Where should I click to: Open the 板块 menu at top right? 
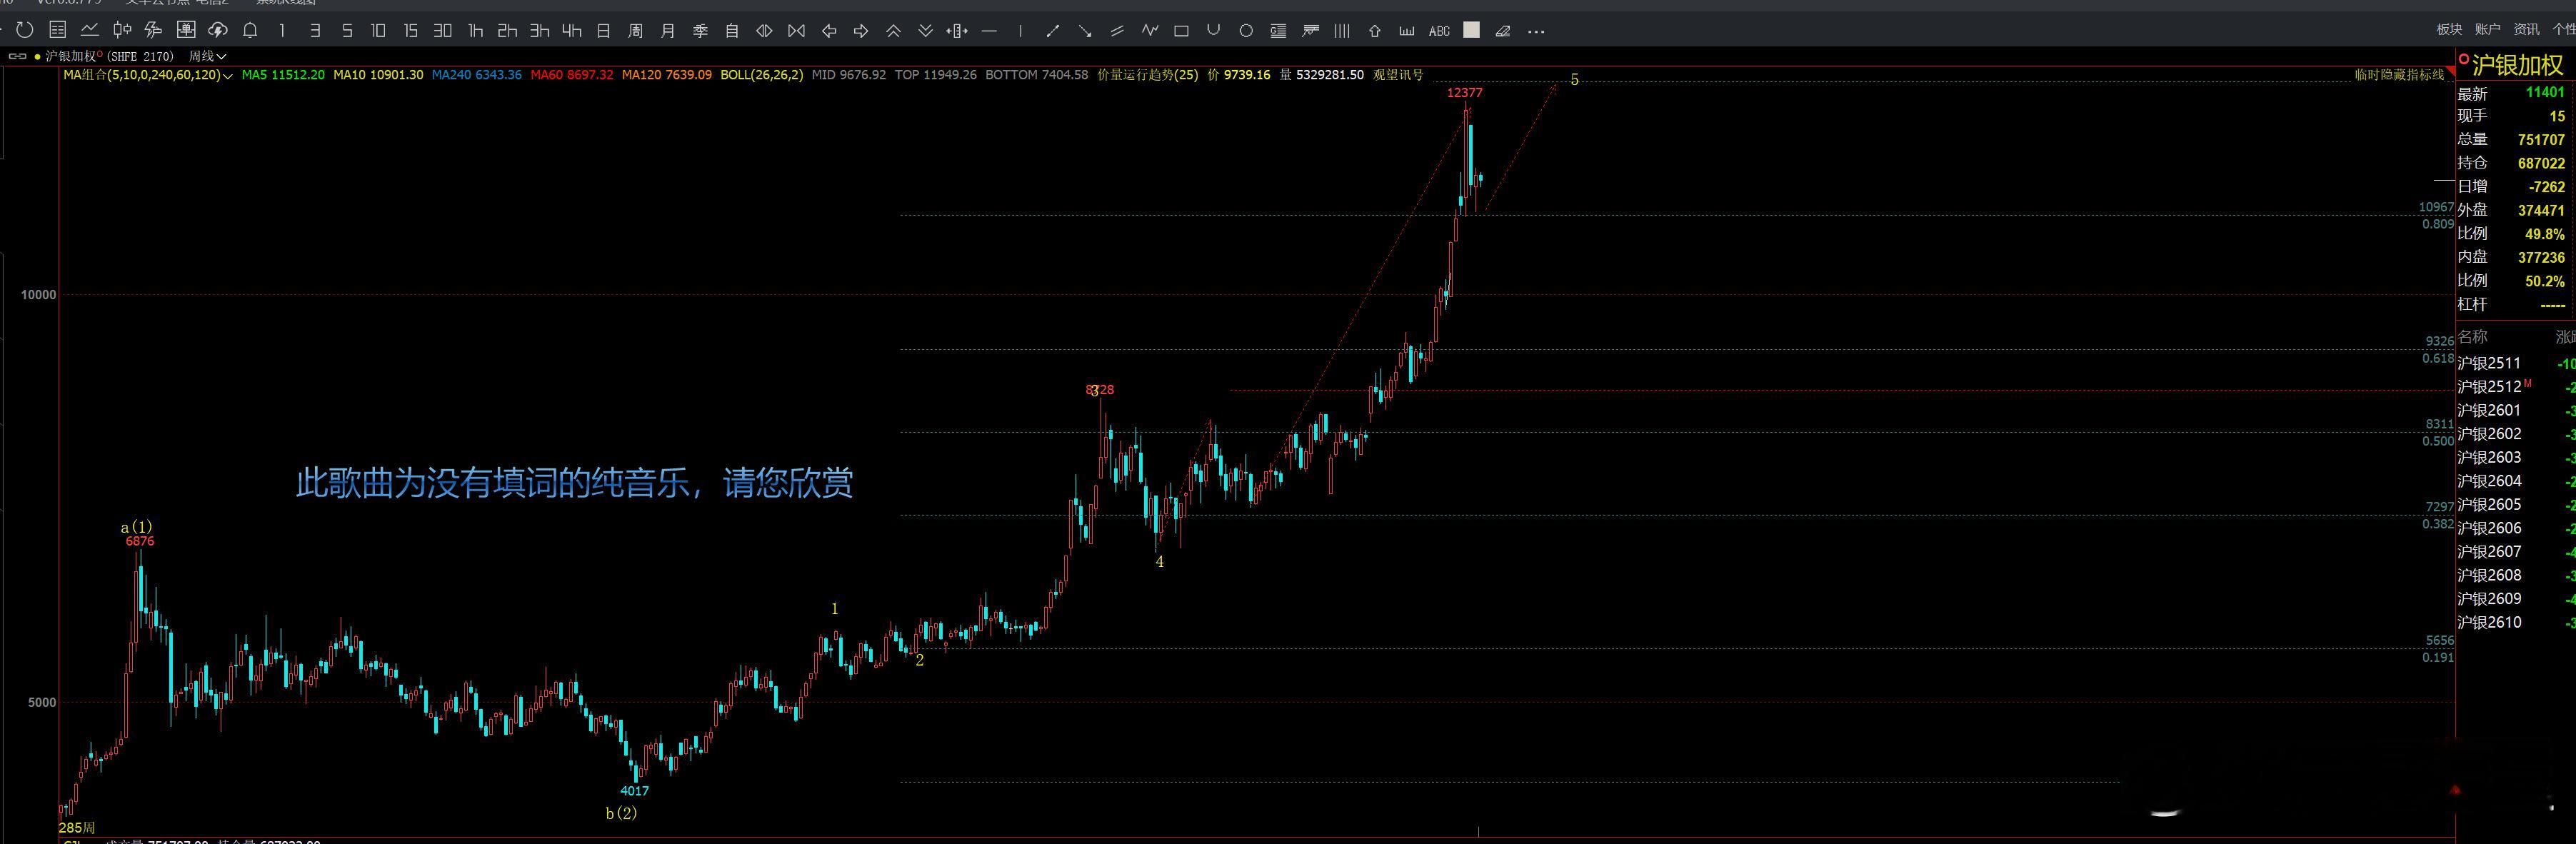(x=2449, y=30)
